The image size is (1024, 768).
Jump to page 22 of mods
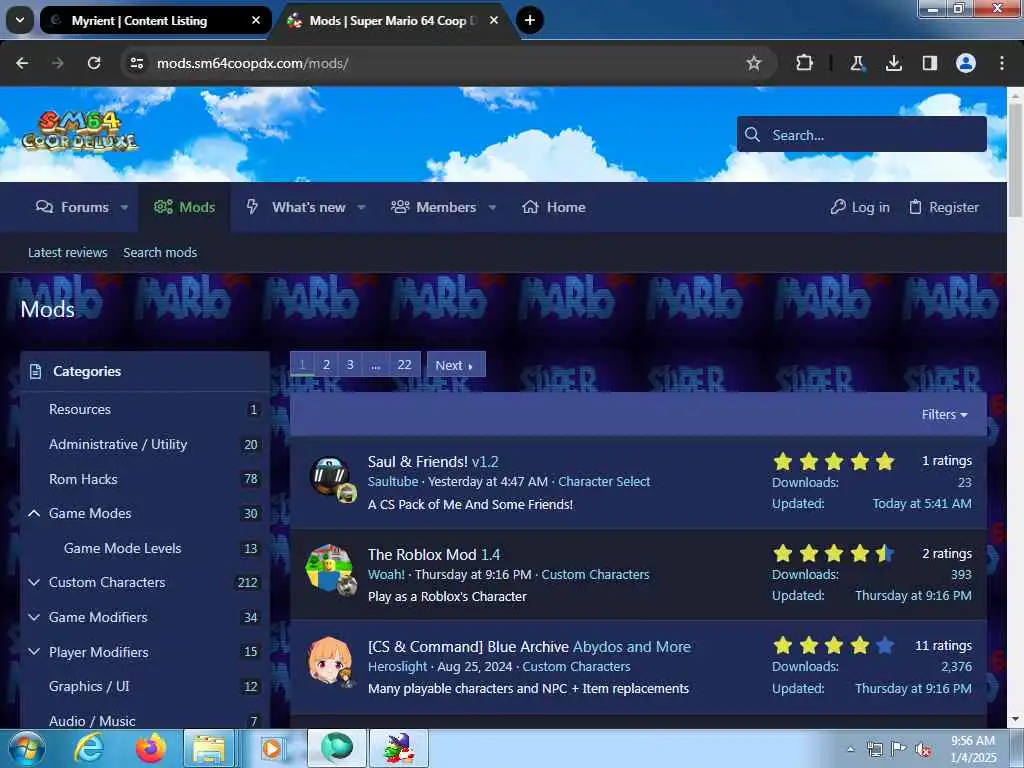tap(404, 364)
